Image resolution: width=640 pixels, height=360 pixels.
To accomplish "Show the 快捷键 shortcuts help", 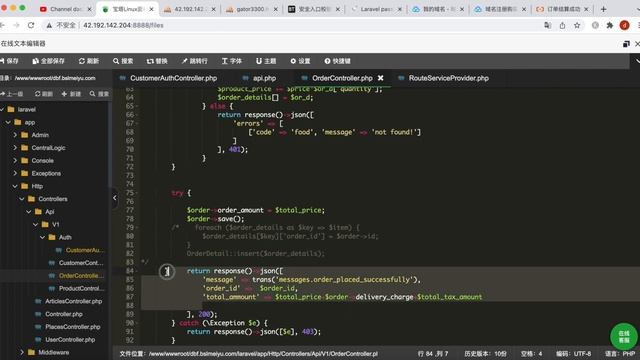I will pos(338,61).
